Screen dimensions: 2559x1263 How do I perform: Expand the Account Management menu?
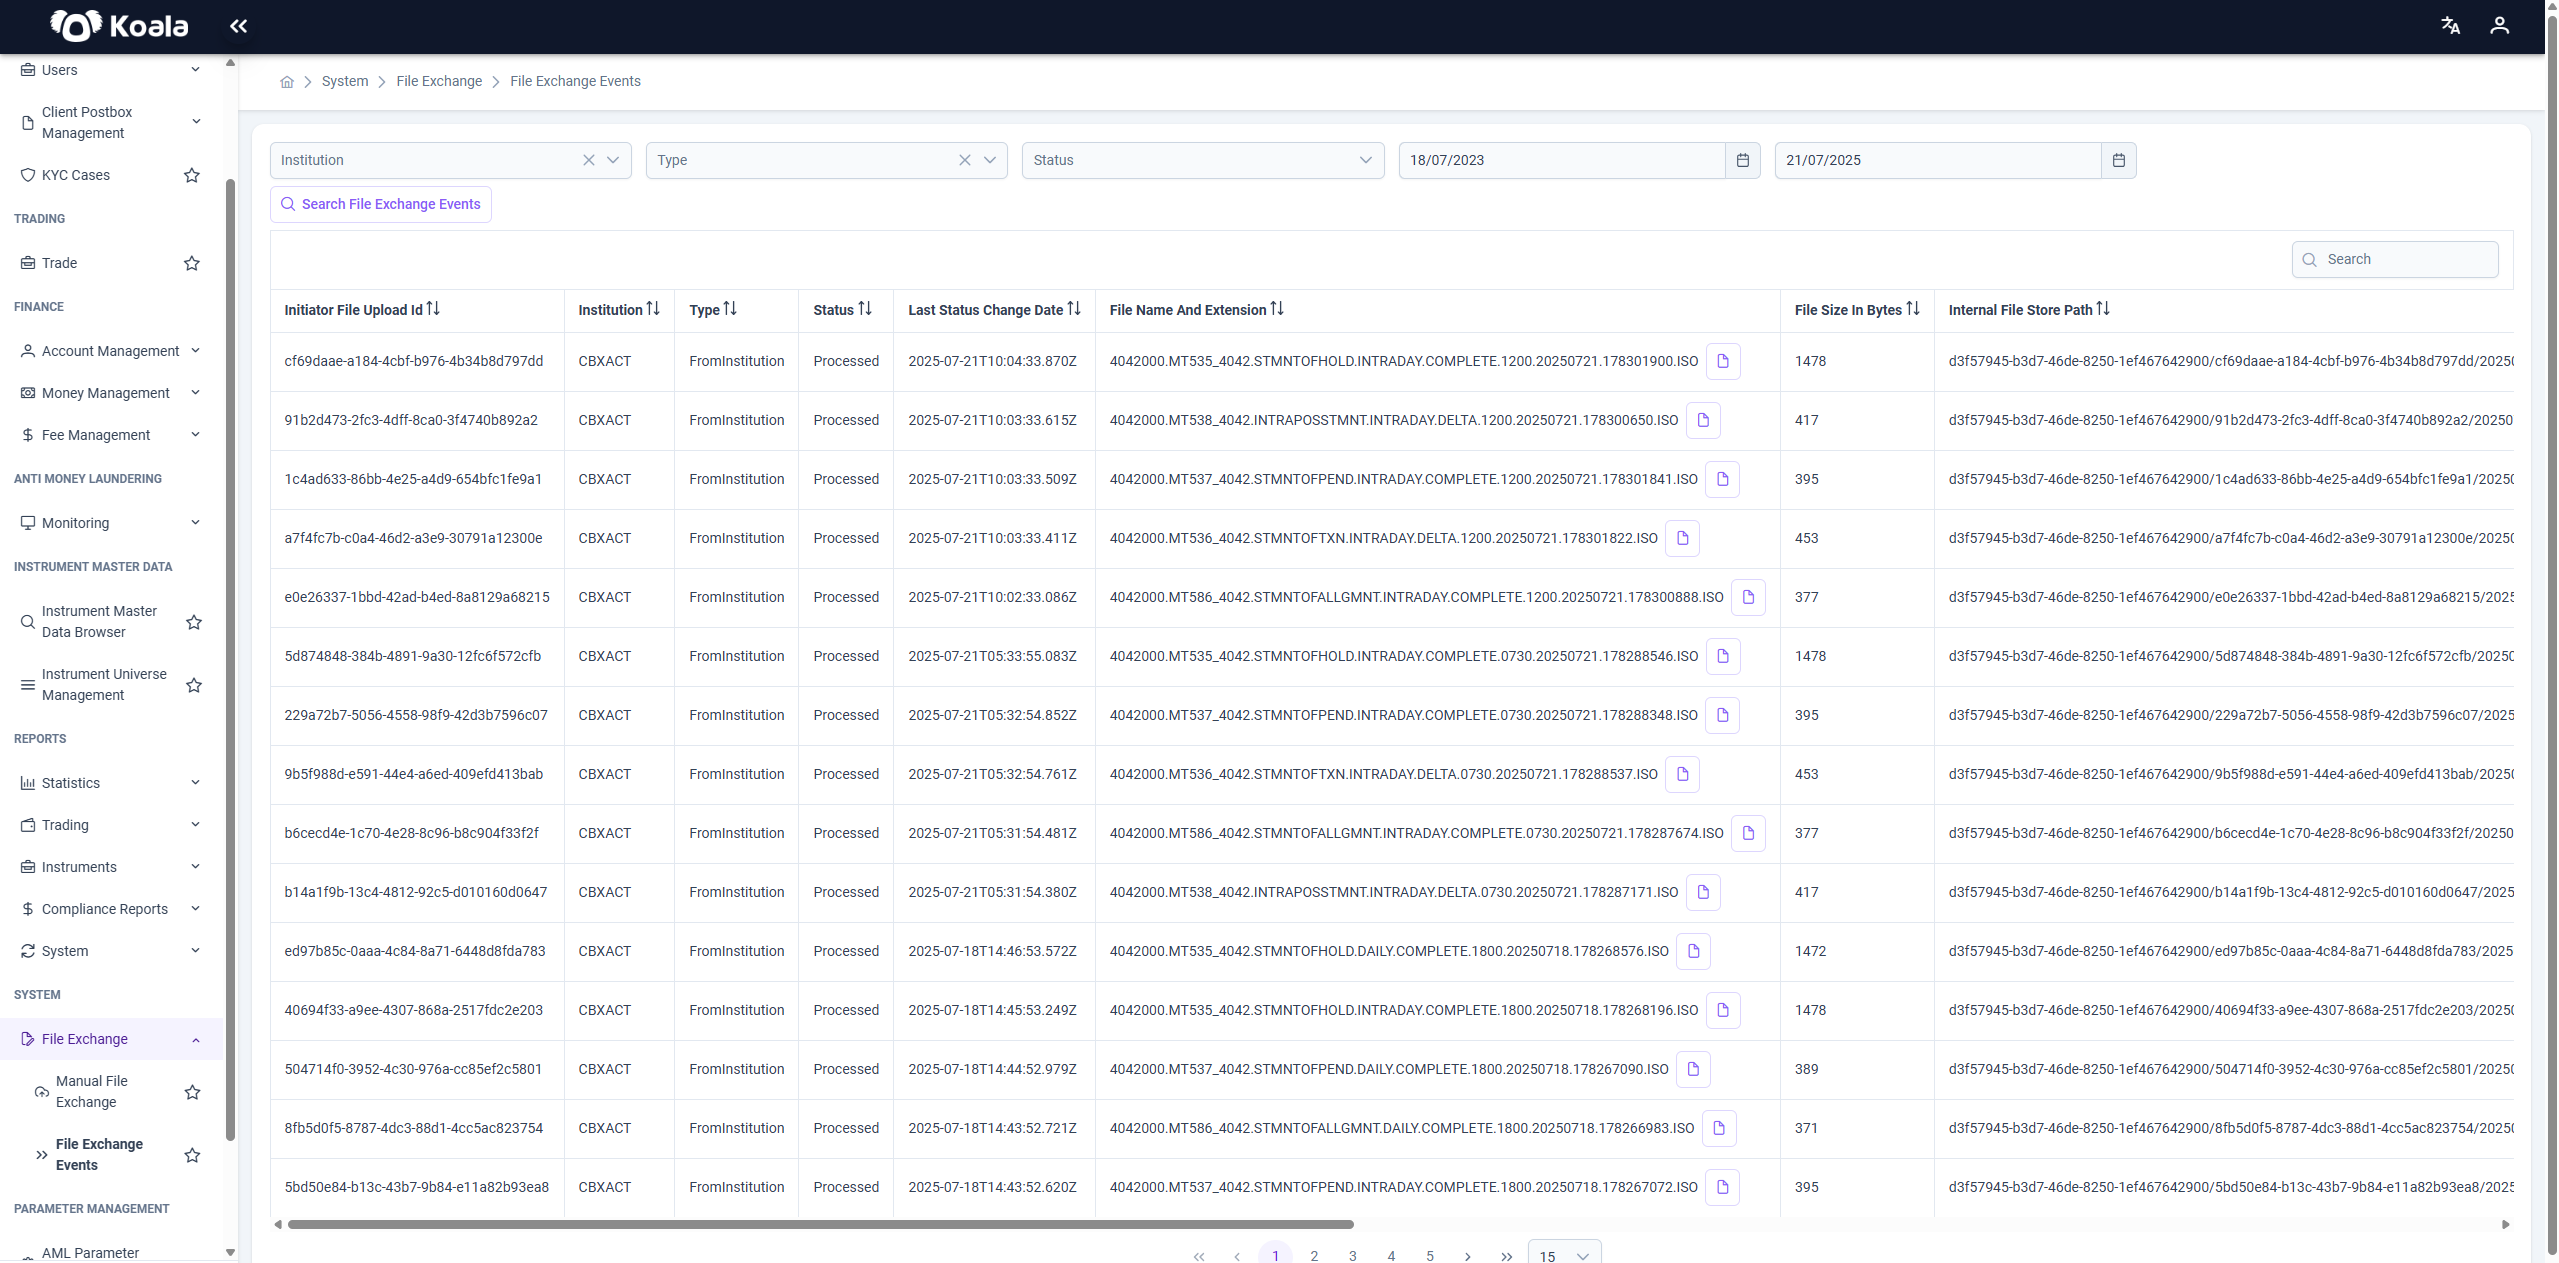[x=111, y=351]
